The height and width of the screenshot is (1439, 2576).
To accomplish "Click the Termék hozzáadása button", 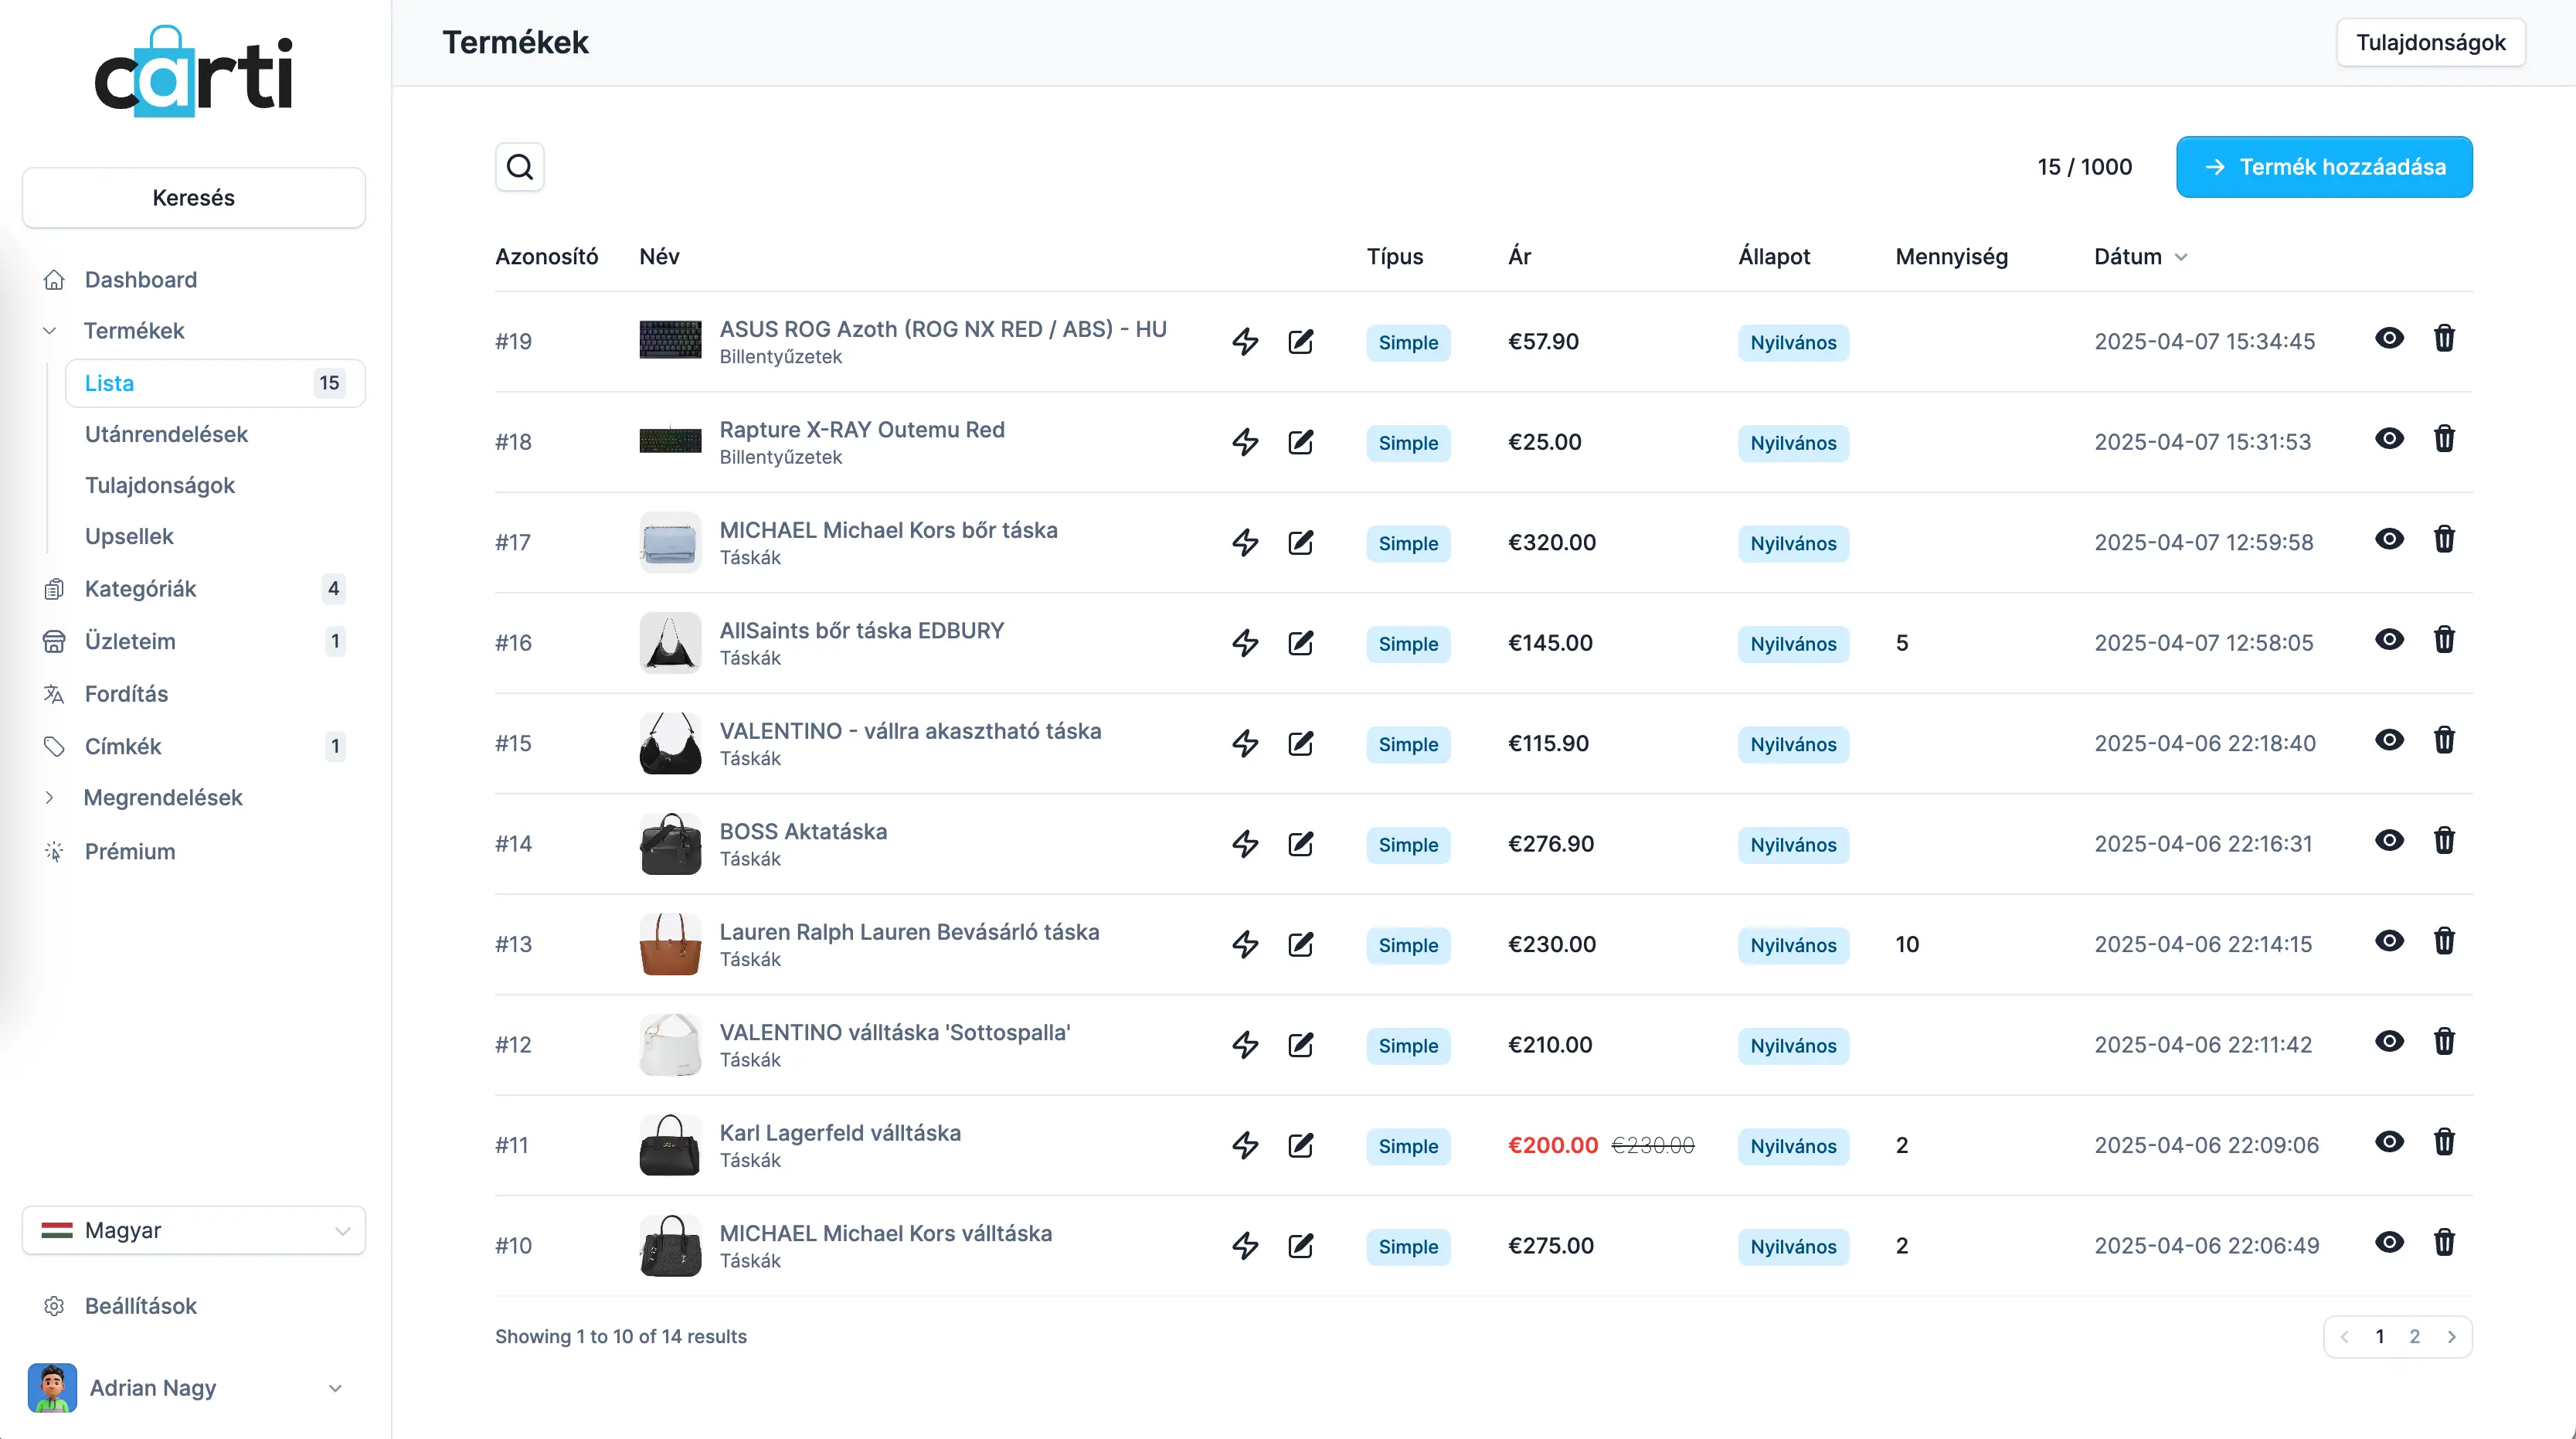I will coord(2324,167).
